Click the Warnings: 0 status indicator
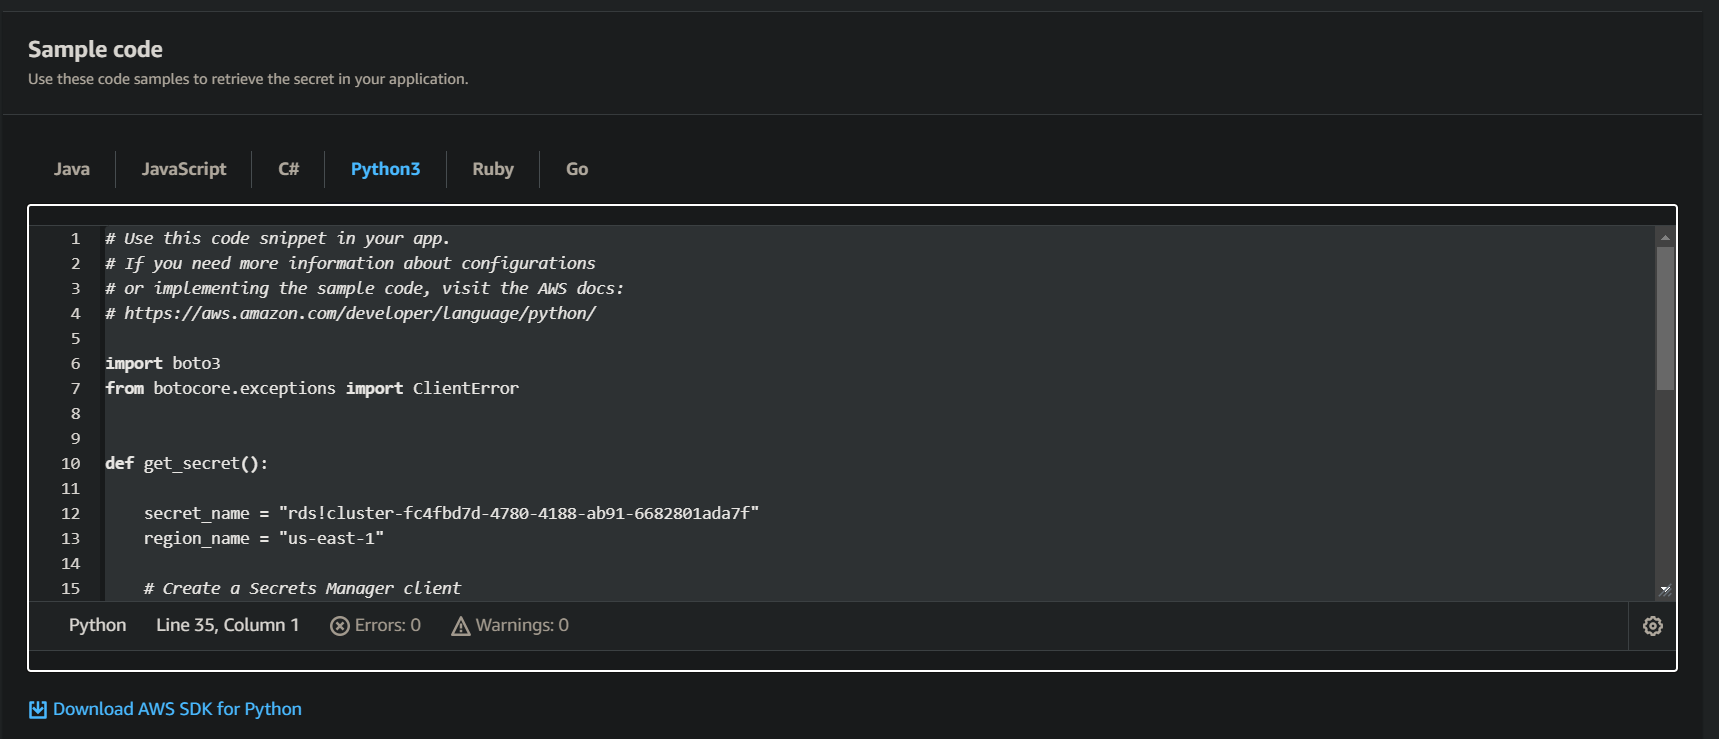The image size is (1719, 739). point(510,626)
